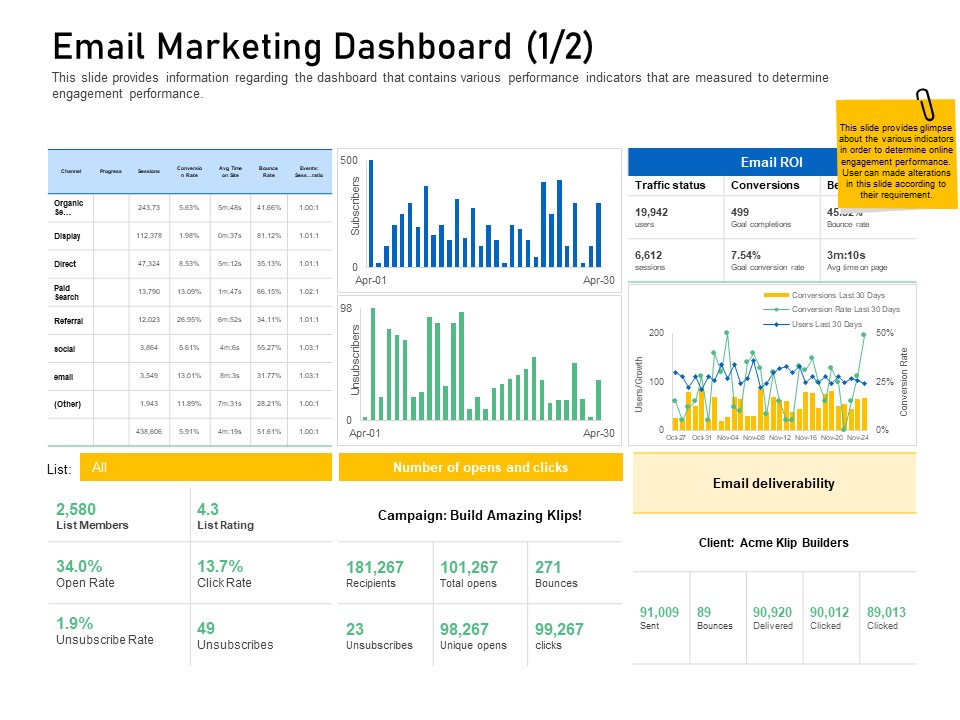The image size is (960, 720).
Task: Select the Referral channel row label
Action: [69, 321]
